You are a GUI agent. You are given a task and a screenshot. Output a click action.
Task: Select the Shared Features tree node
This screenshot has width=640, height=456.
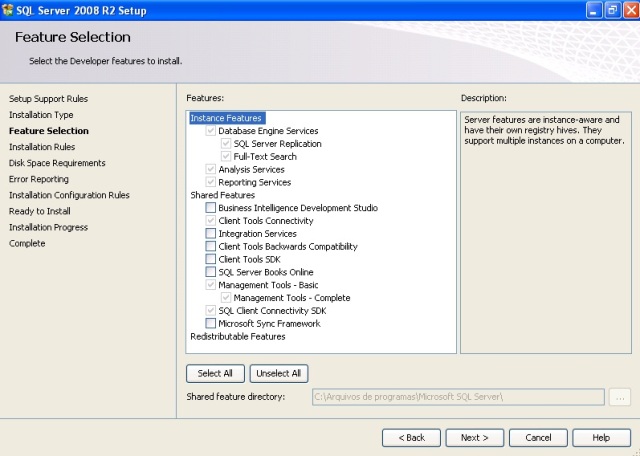[222, 195]
